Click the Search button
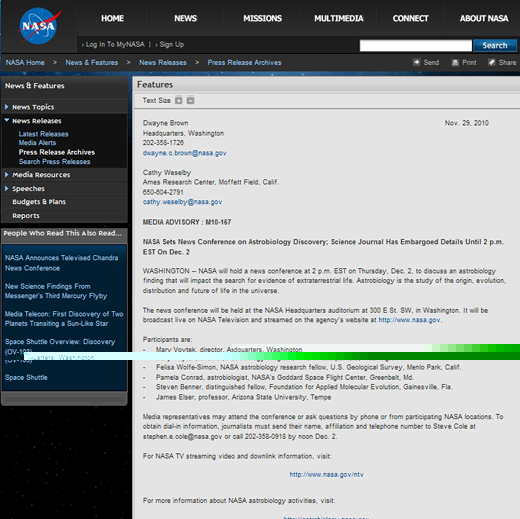 click(x=495, y=45)
